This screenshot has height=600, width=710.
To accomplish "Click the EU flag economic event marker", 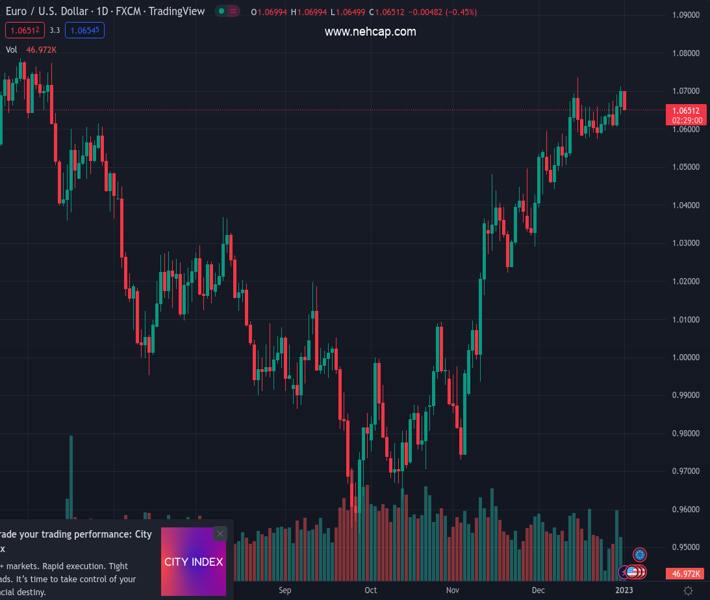I will [x=640, y=554].
